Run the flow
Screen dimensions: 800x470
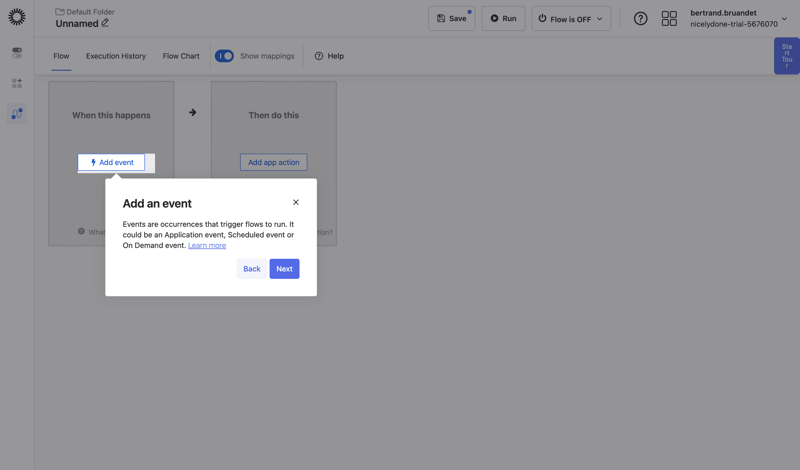coord(504,19)
